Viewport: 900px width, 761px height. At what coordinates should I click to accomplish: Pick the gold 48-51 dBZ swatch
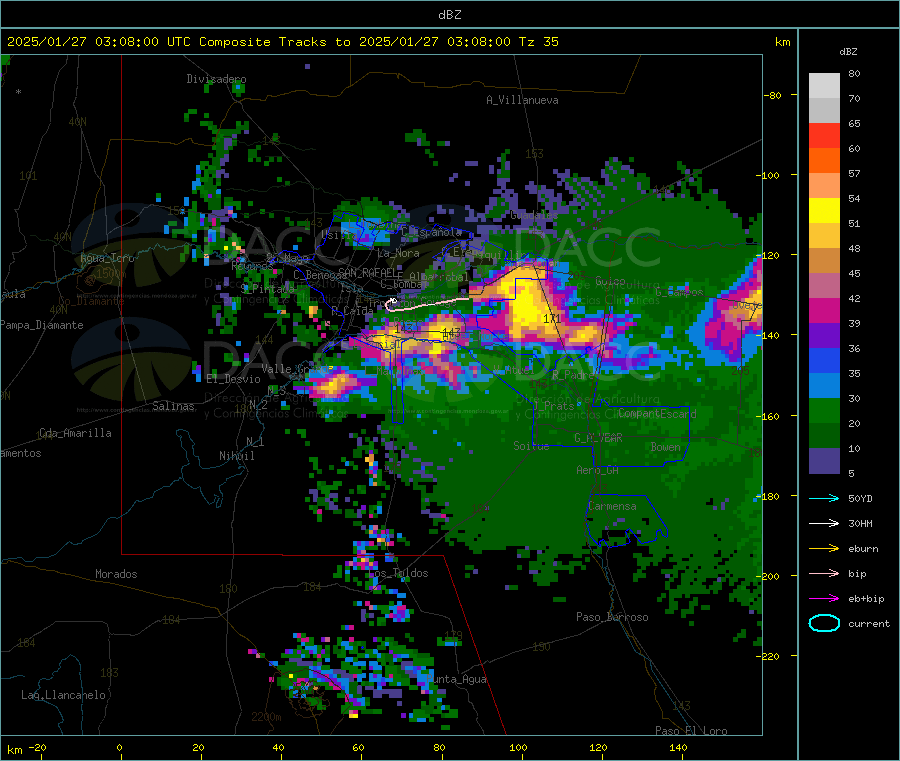pyautogui.click(x=824, y=235)
